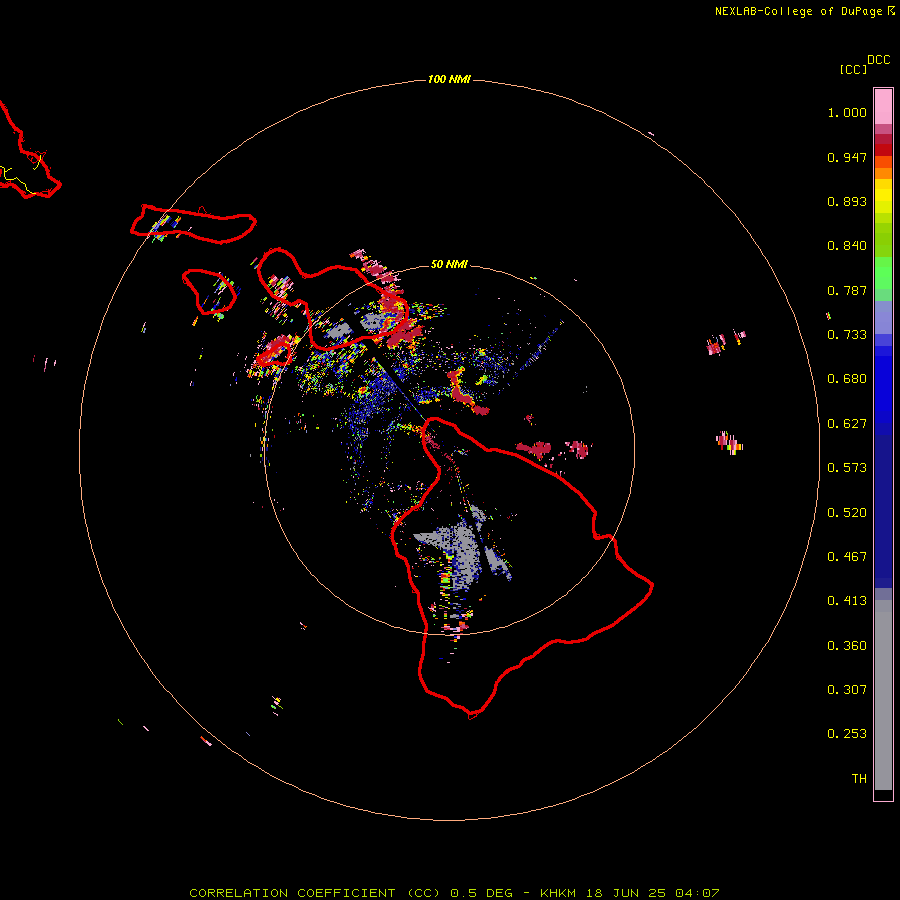The image size is (900, 900).
Task: Click the 0.520 value on the color scale
Action: click(847, 513)
